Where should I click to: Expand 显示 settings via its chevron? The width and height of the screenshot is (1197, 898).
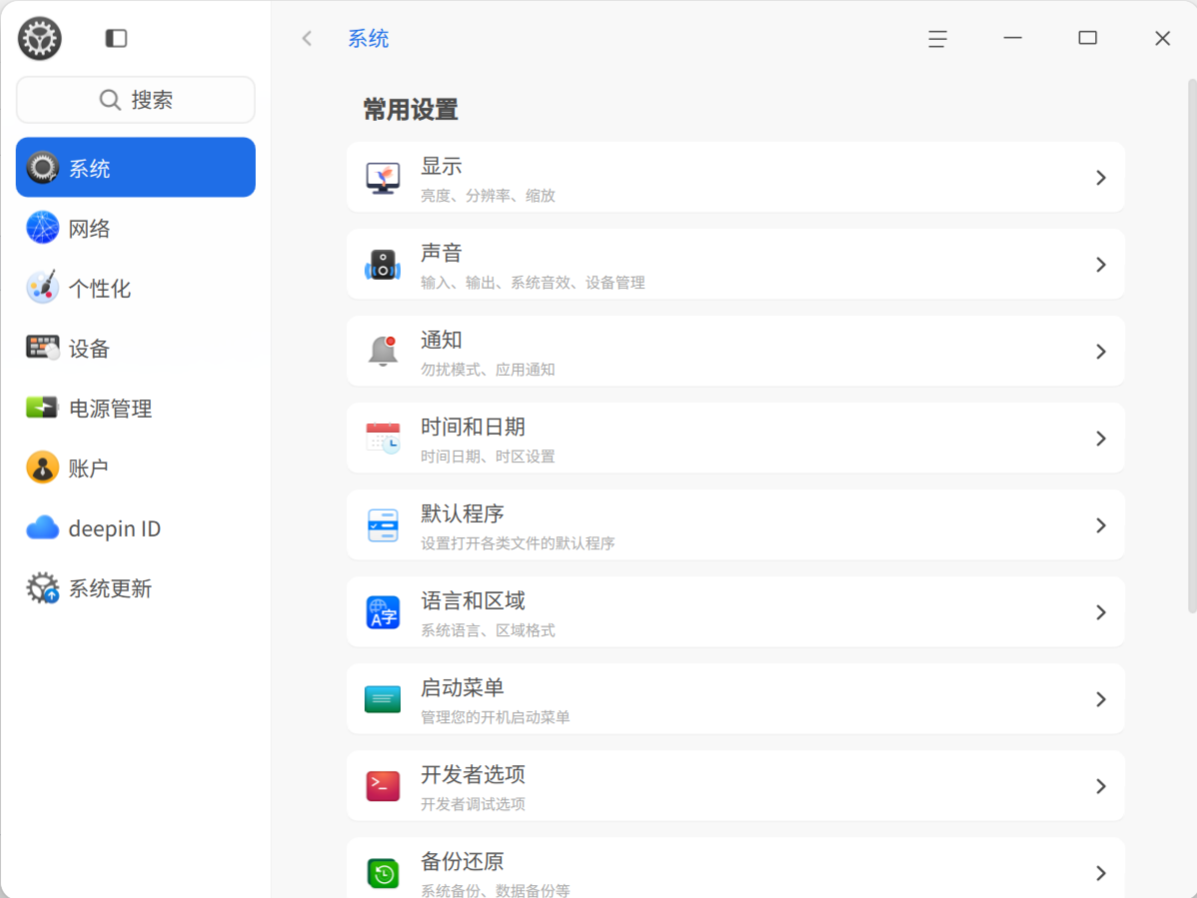click(x=1101, y=178)
